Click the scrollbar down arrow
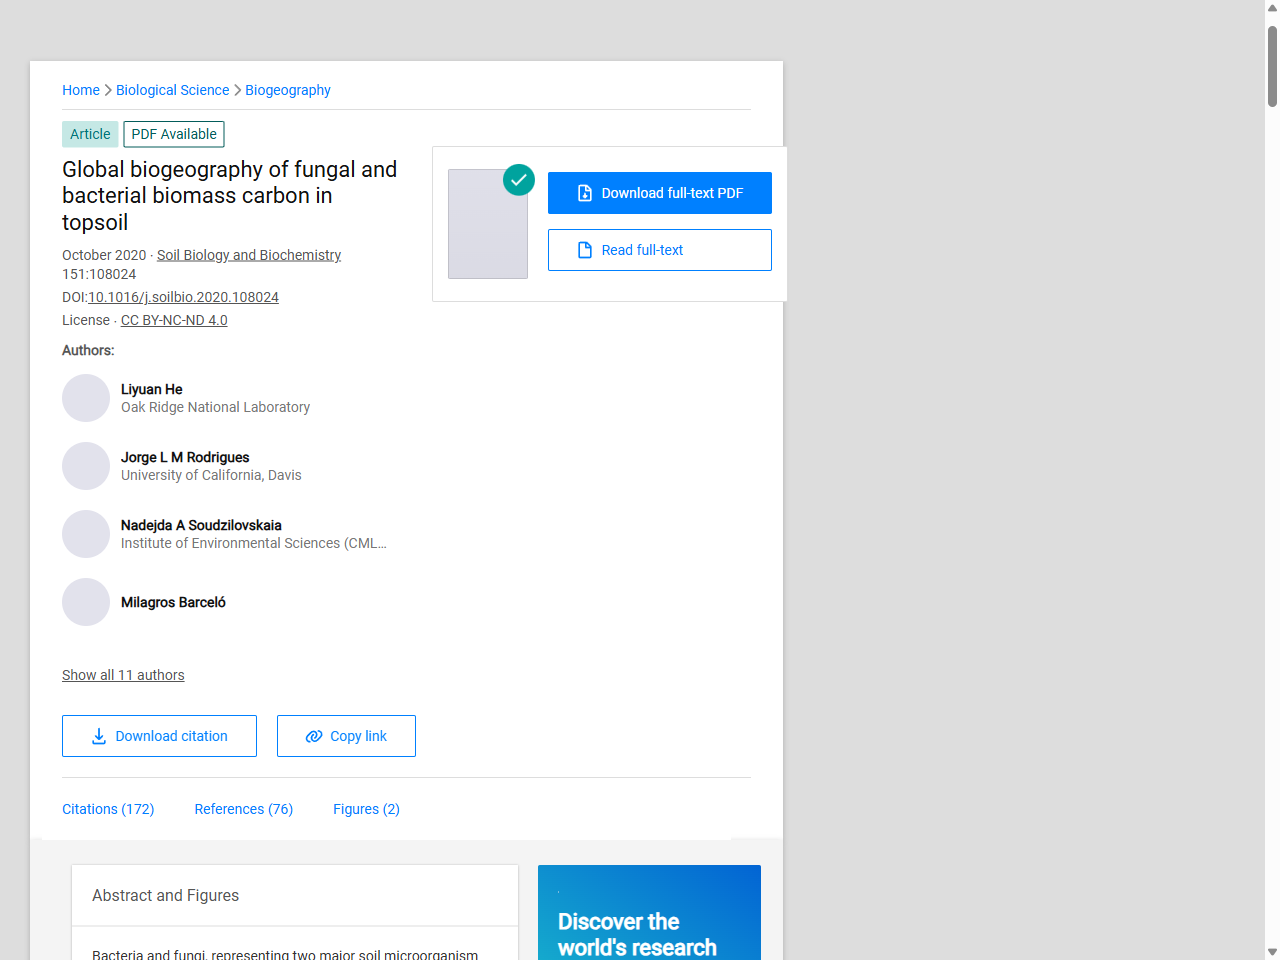 click(1272, 952)
